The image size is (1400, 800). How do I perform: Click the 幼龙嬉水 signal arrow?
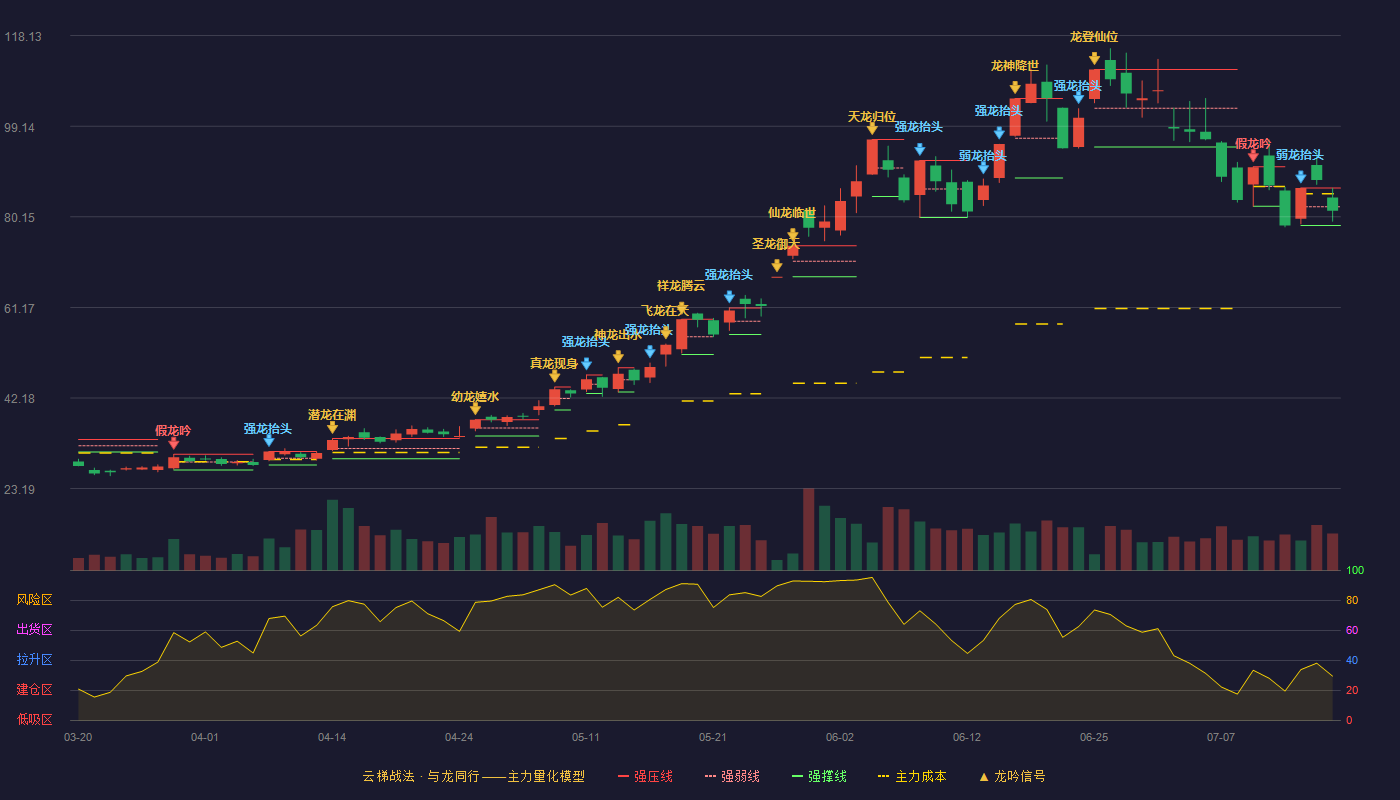(x=475, y=409)
